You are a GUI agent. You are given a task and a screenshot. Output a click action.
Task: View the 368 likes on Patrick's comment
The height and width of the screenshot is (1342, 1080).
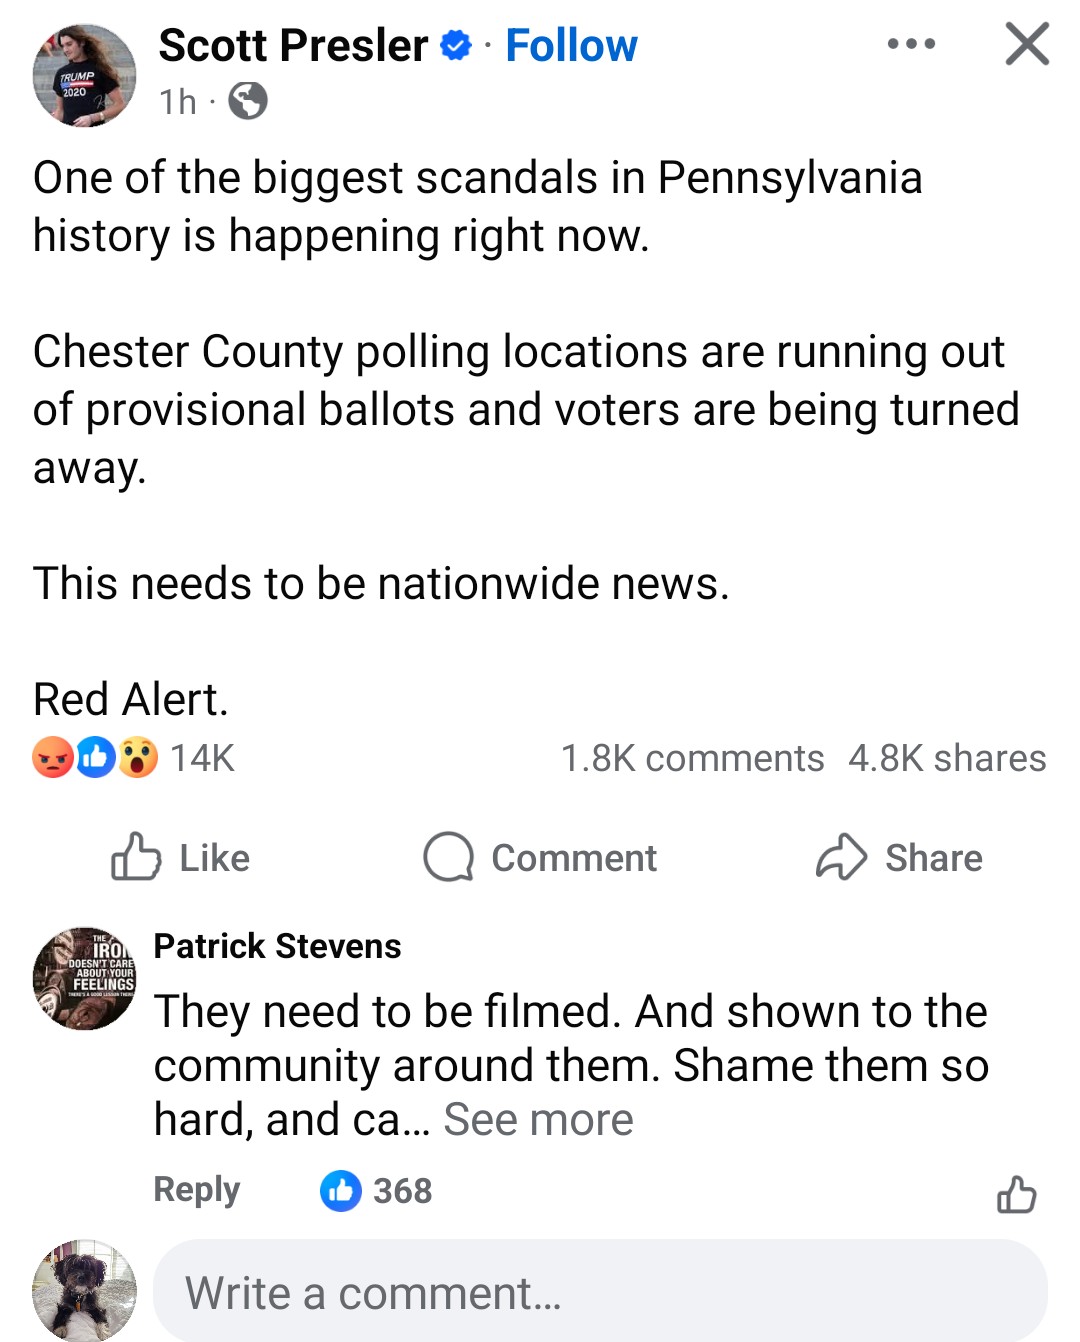[x=377, y=1191]
